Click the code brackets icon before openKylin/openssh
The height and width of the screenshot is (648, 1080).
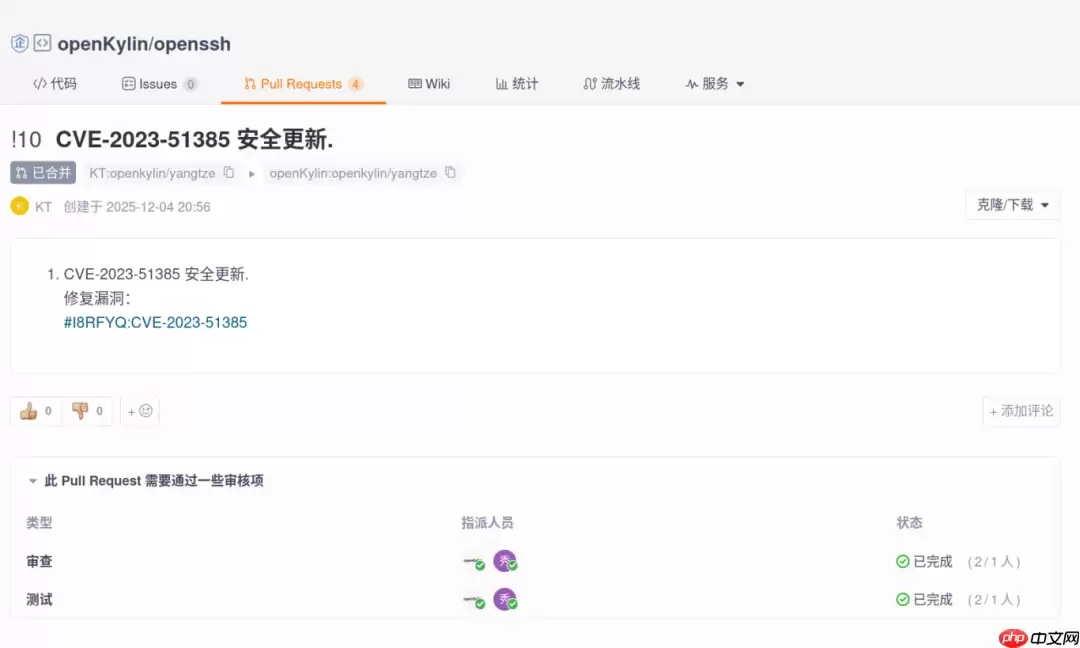[44, 44]
